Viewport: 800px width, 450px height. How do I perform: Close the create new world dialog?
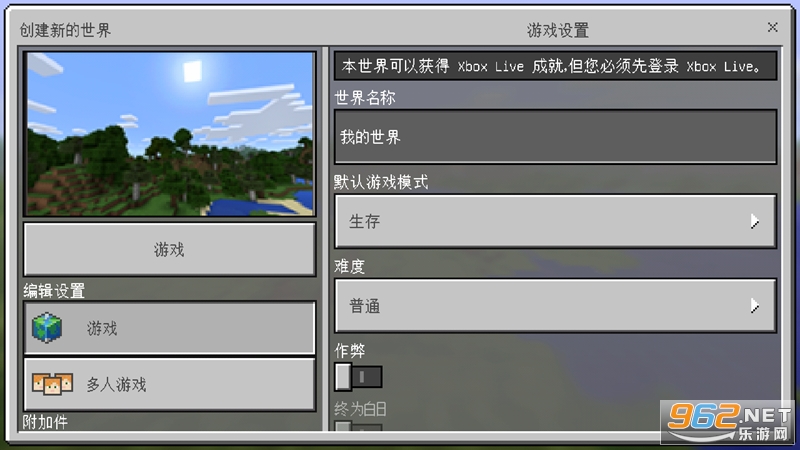(772, 27)
